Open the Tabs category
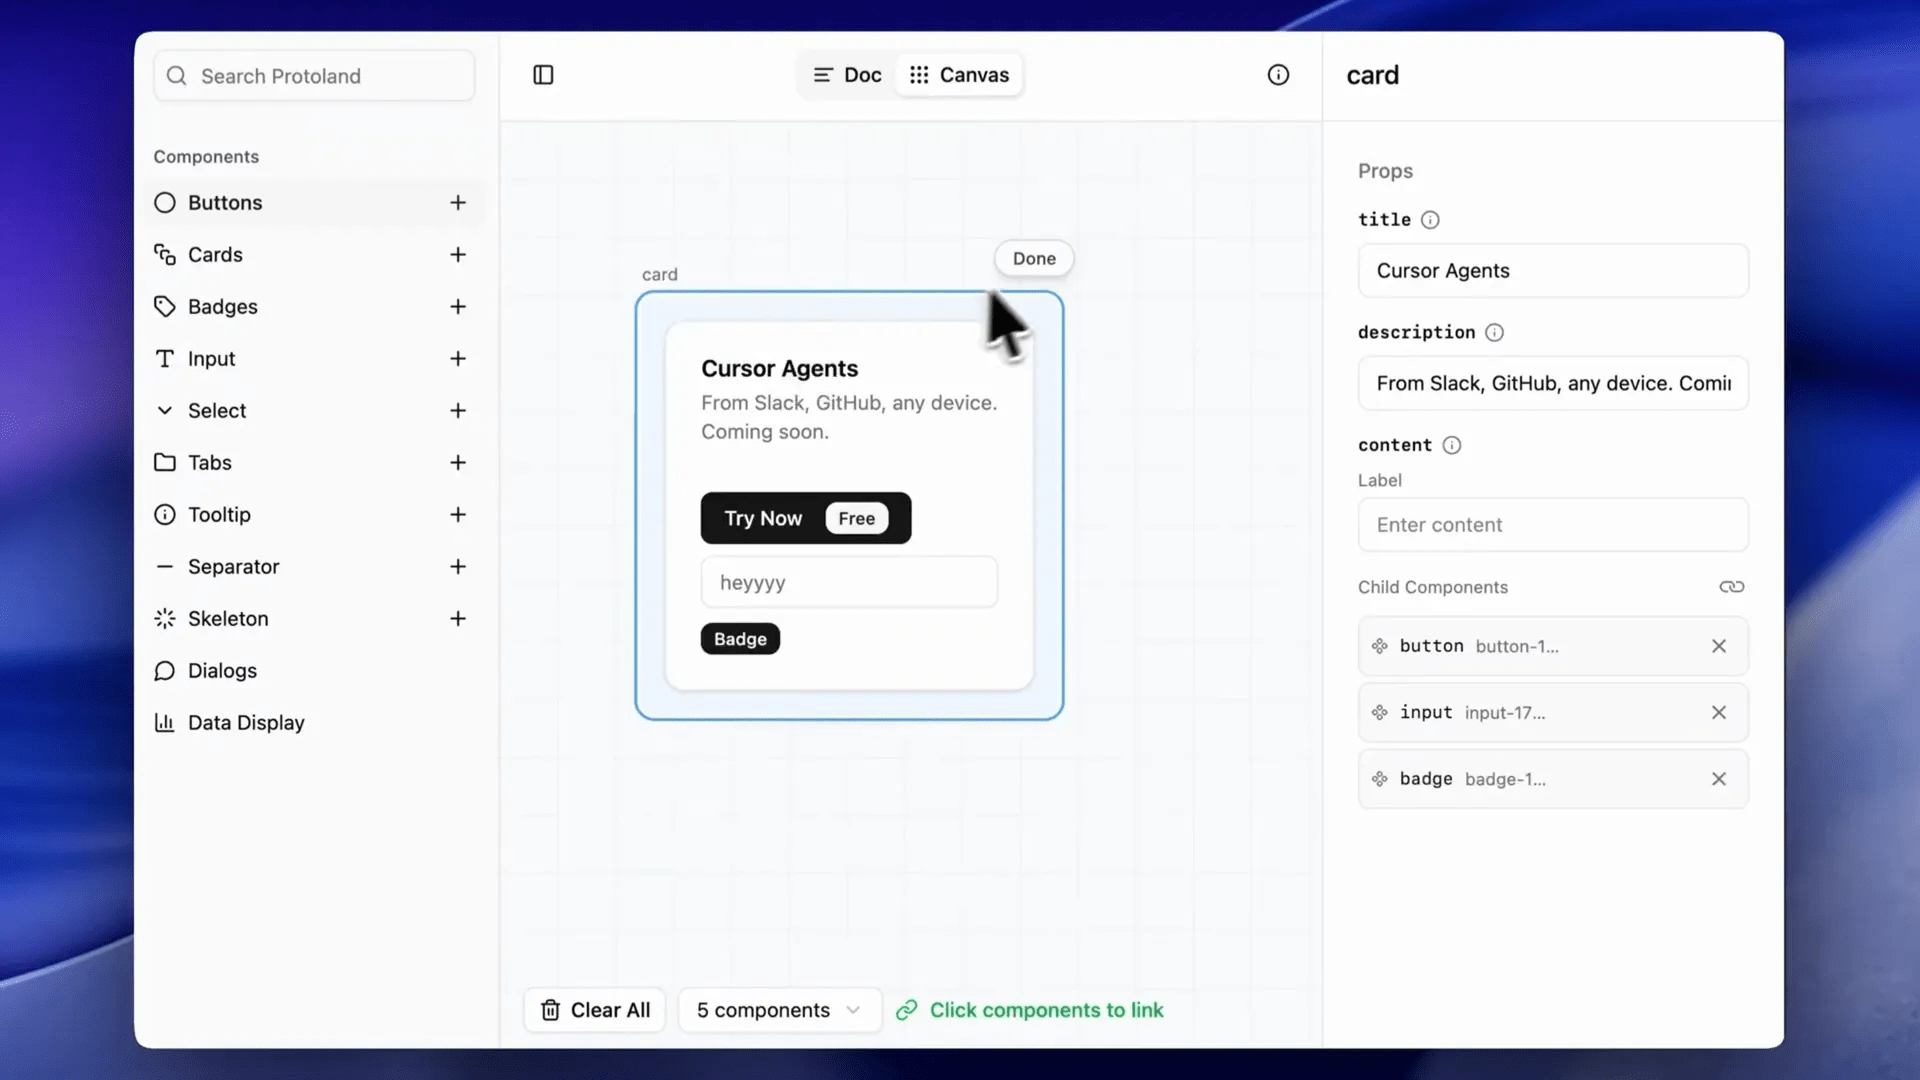This screenshot has width=1920, height=1080. (313, 463)
